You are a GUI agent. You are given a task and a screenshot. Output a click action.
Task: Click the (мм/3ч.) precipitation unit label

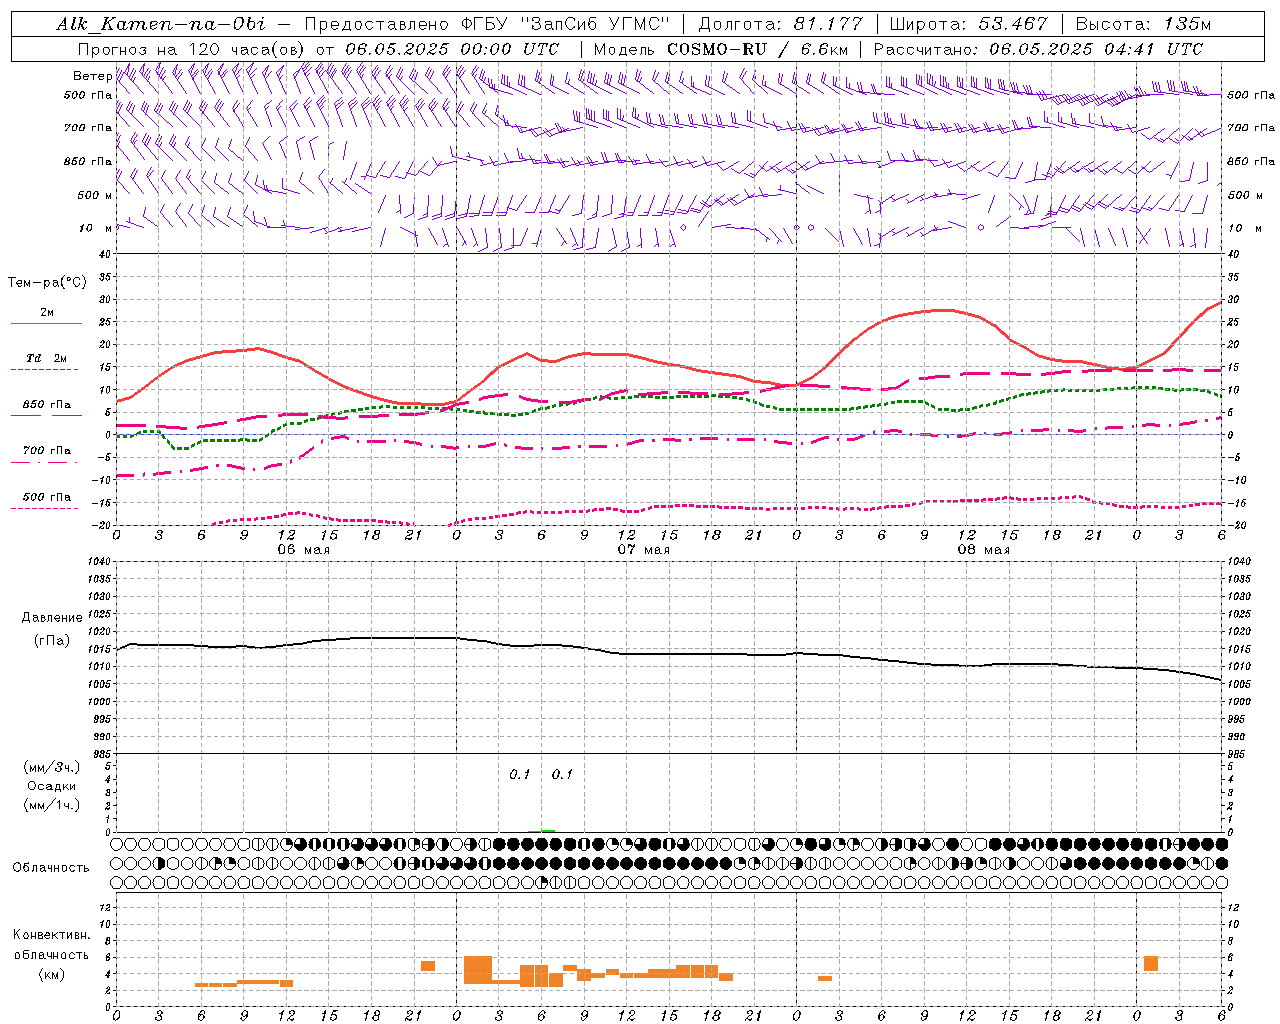click(52, 767)
